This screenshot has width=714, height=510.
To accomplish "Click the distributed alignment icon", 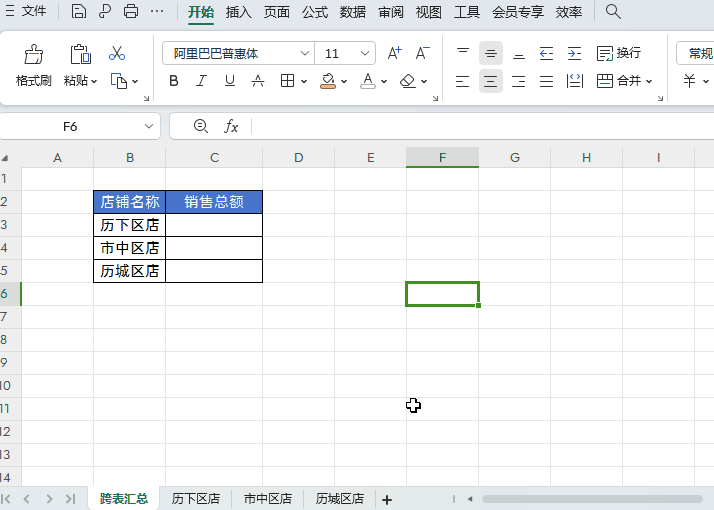I will pos(575,81).
